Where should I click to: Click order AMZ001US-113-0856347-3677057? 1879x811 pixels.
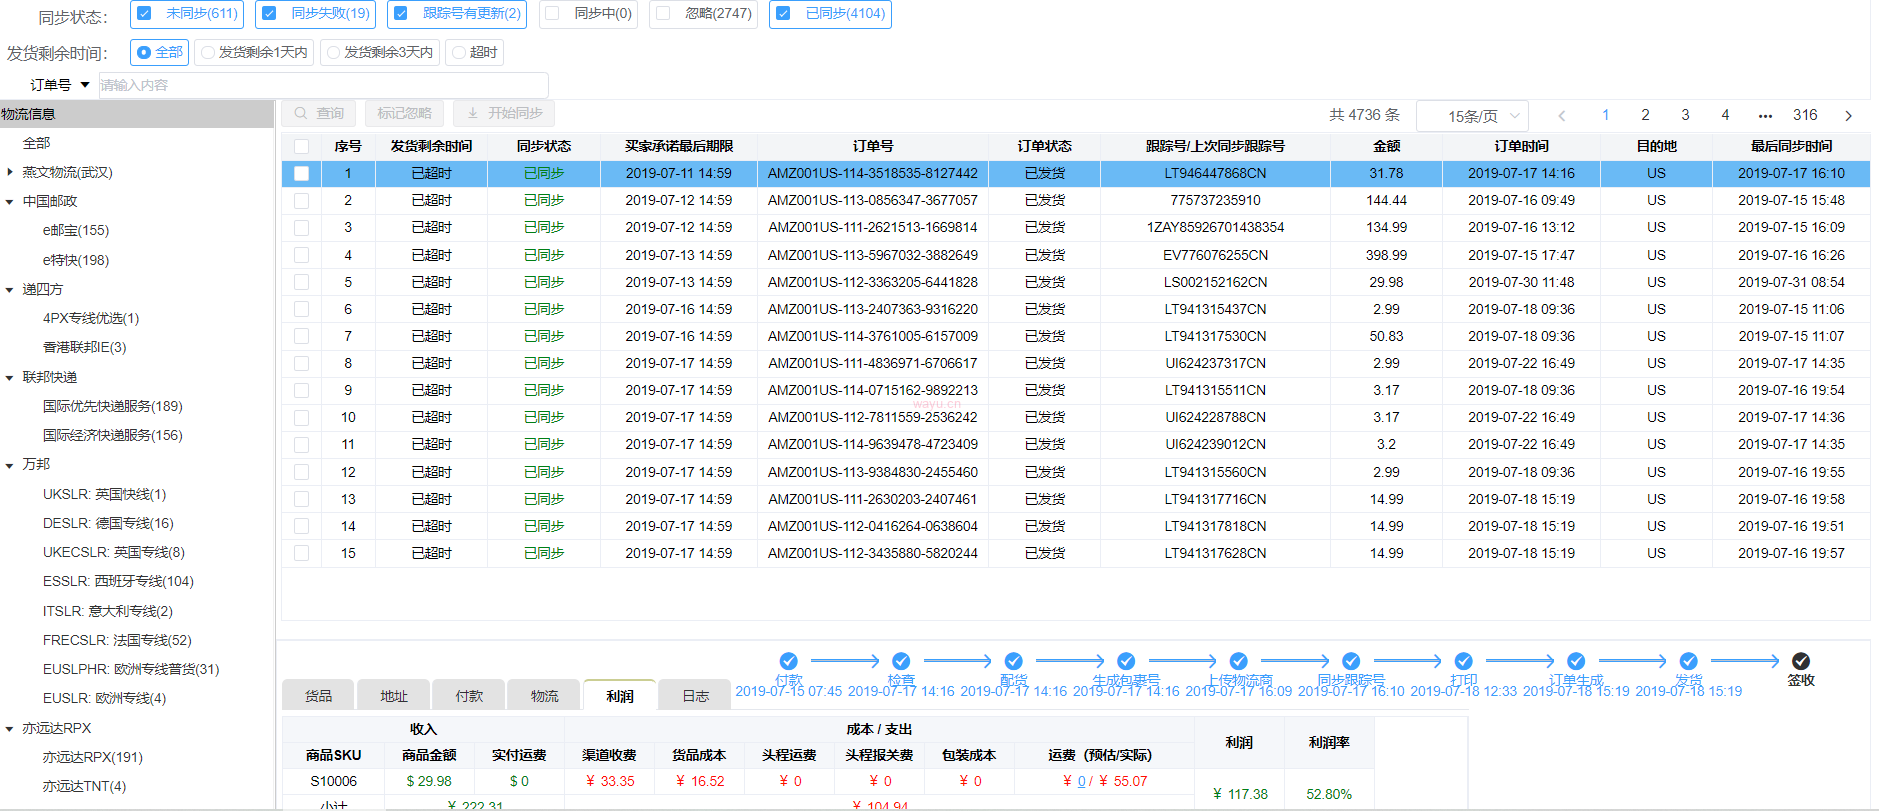pos(873,200)
